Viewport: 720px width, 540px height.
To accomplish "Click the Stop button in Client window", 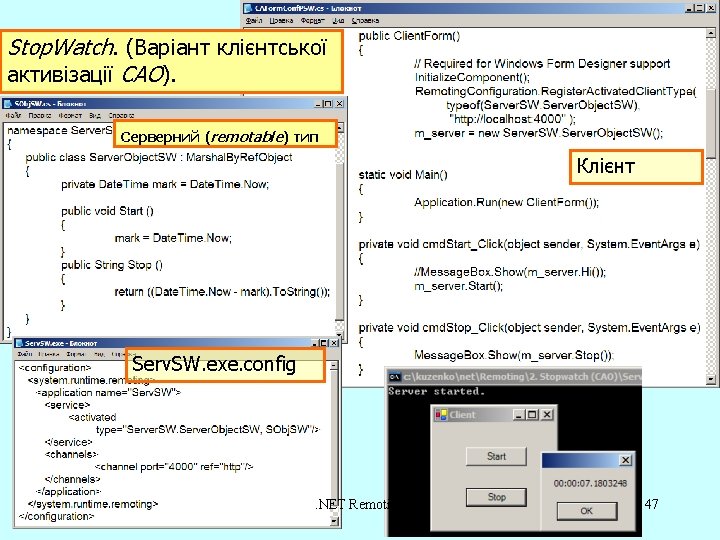I will [x=496, y=497].
